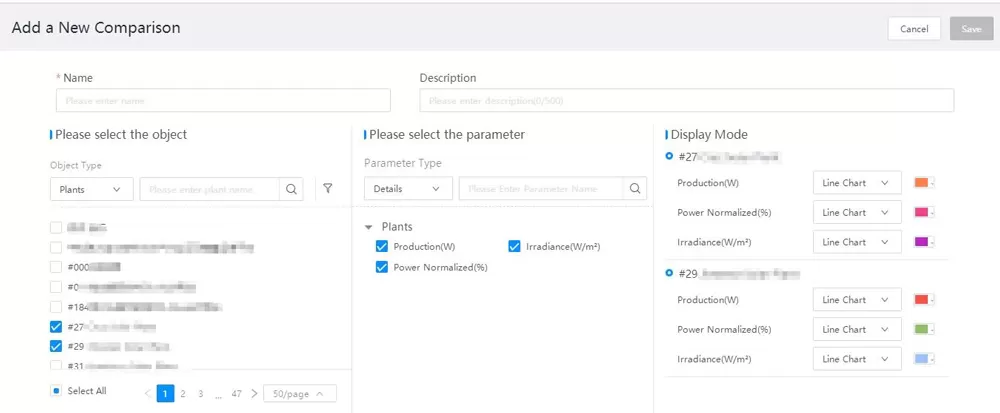The height and width of the screenshot is (413, 1000).
Task: Toggle the Power Normalized(%) checkbox
Action: [x=381, y=267]
